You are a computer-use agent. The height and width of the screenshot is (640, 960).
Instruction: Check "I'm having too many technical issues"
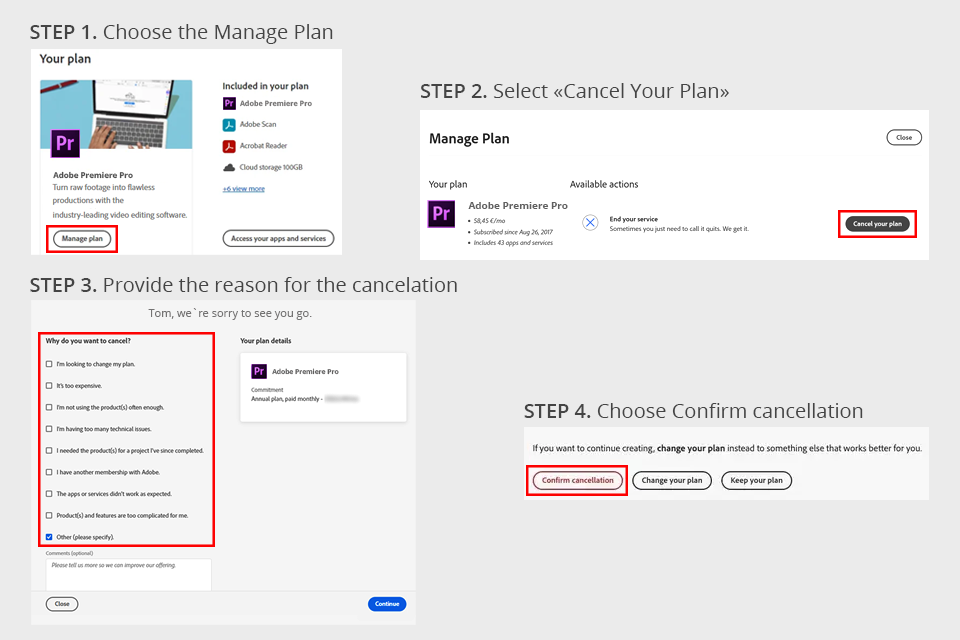[x=49, y=428]
